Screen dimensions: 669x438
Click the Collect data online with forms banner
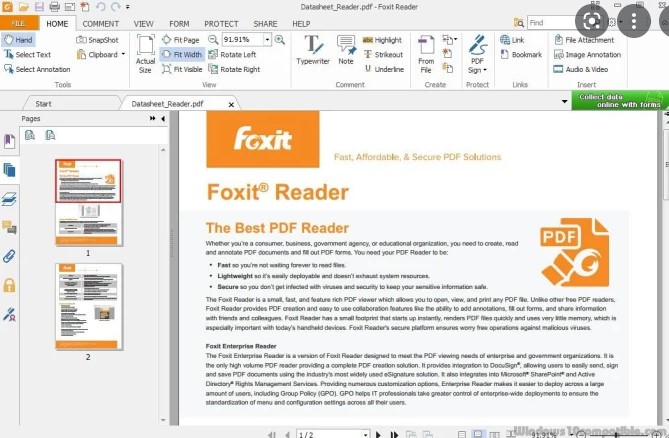click(x=620, y=101)
